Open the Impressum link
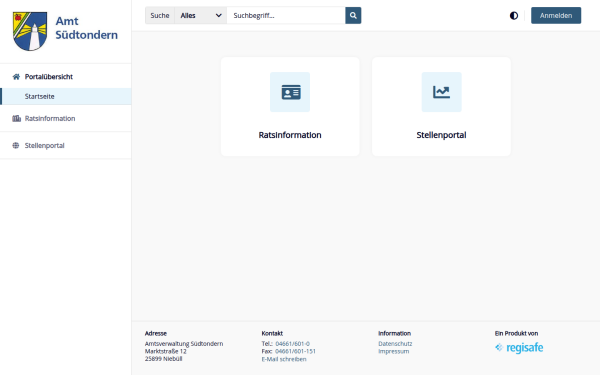 pos(394,351)
